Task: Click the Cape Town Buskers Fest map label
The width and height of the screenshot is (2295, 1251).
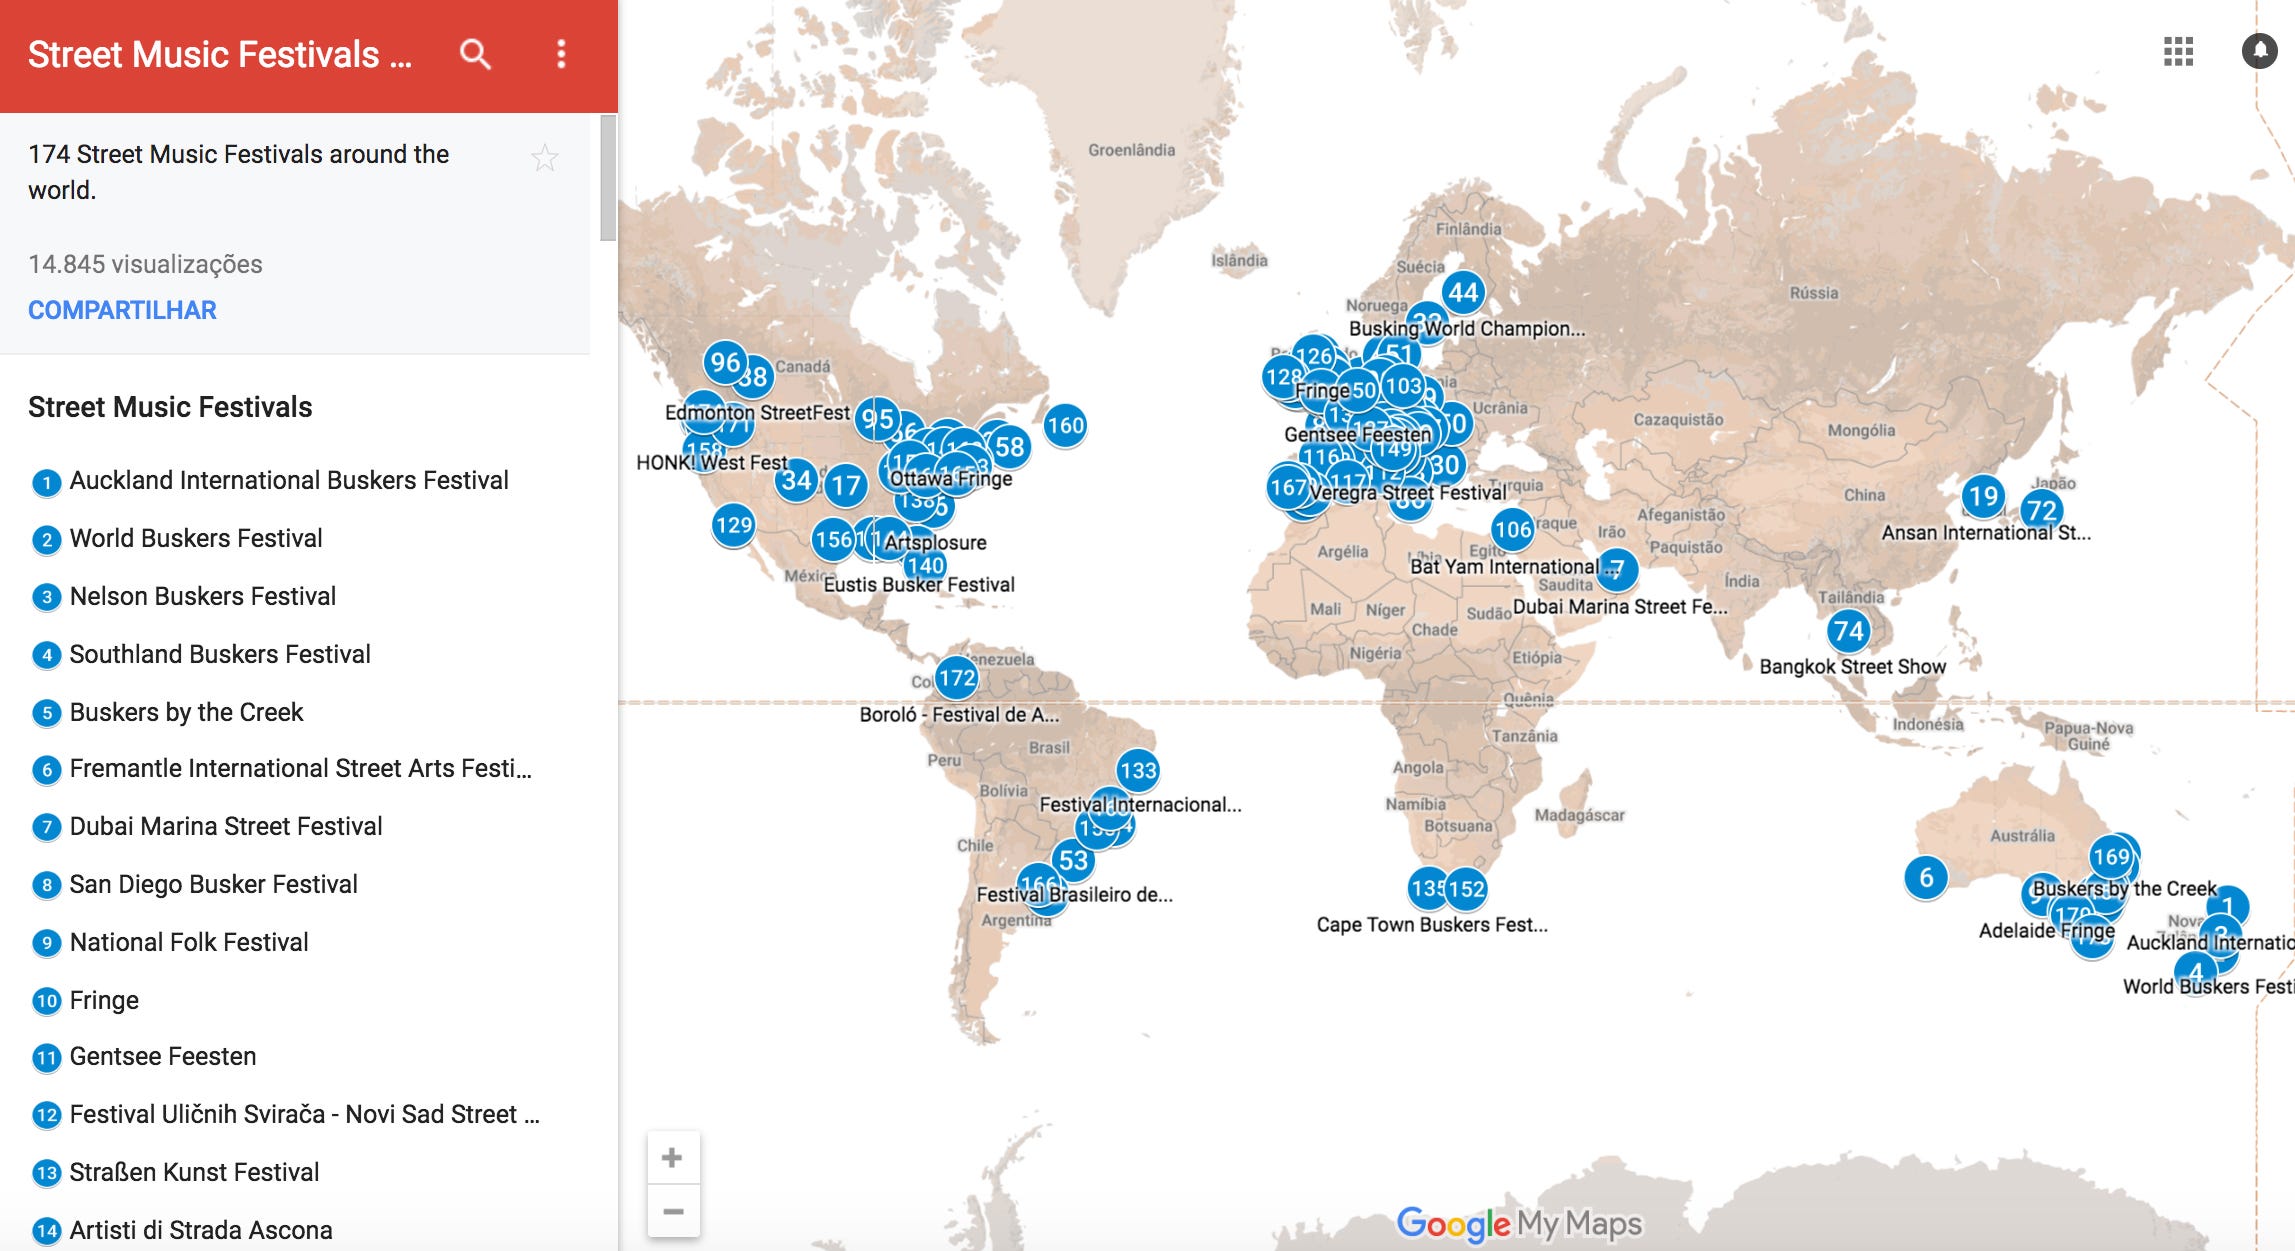Action: click(x=1432, y=925)
